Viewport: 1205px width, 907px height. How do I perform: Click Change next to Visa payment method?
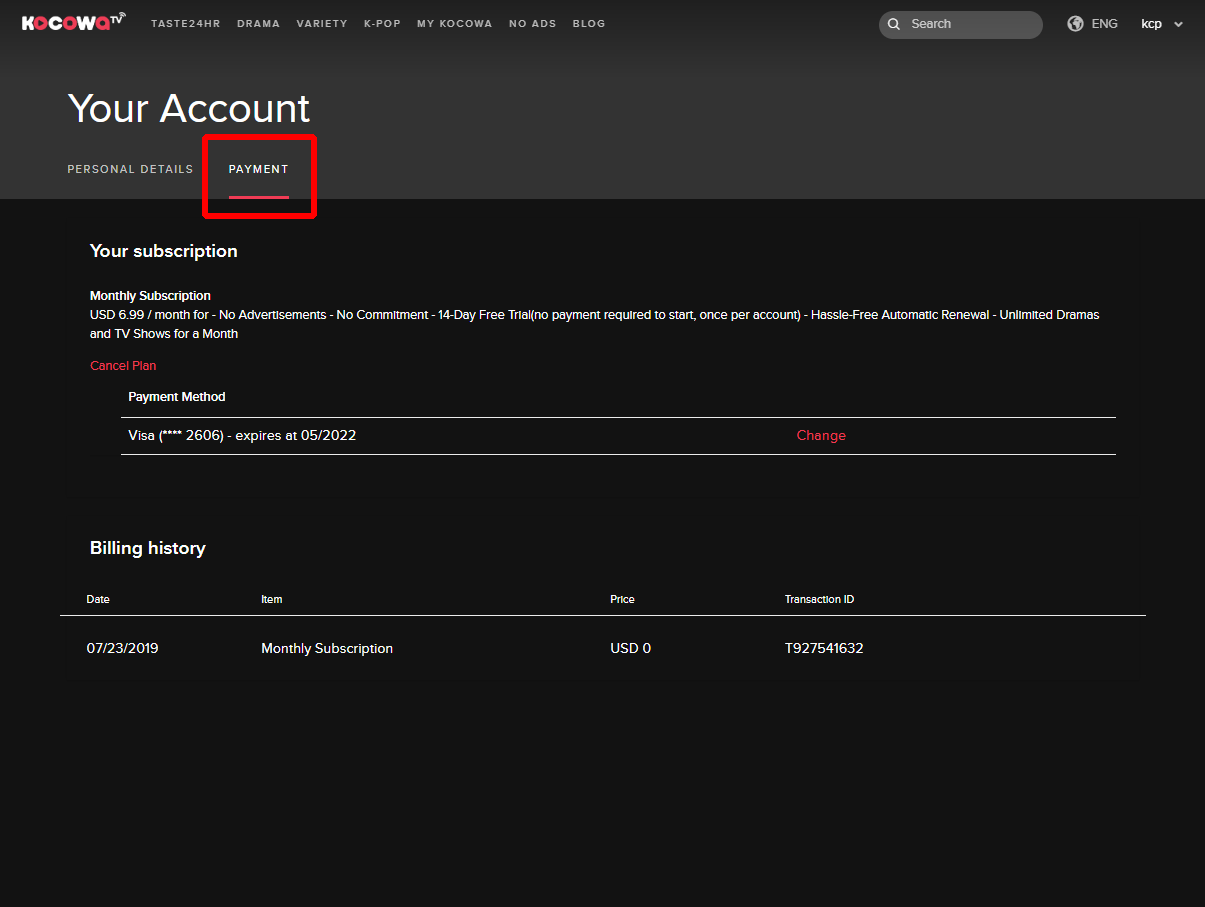point(821,436)
